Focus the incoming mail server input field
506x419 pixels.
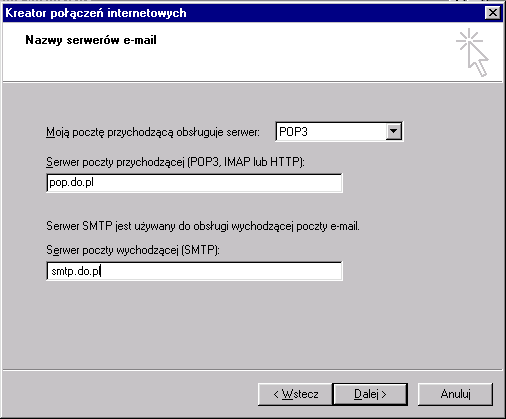pyautogui.click(x=194, y=183)
